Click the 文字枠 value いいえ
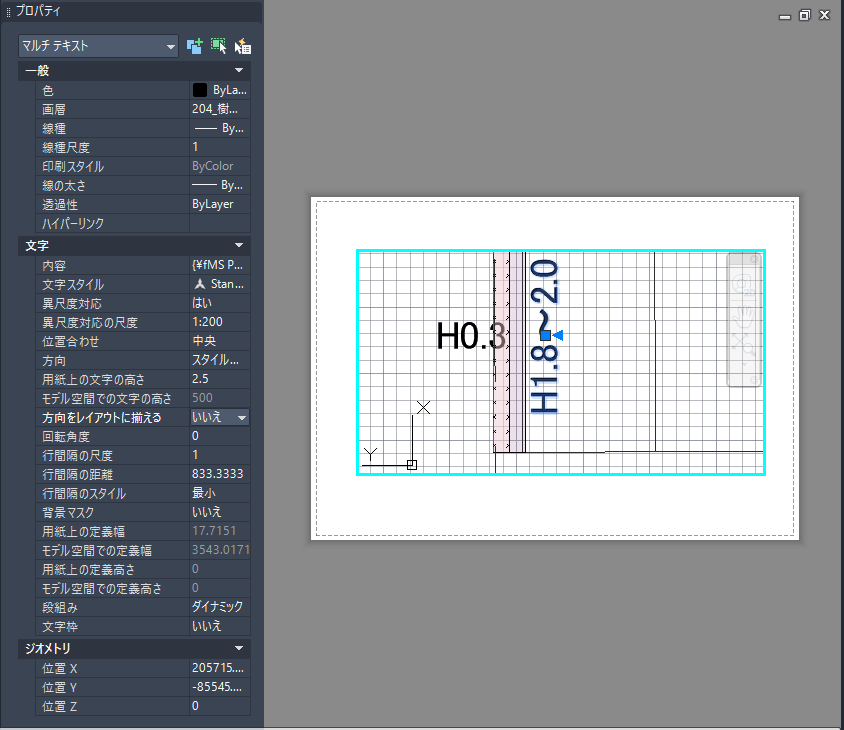This screenshot has width=844, height=730. pos(219,626)
